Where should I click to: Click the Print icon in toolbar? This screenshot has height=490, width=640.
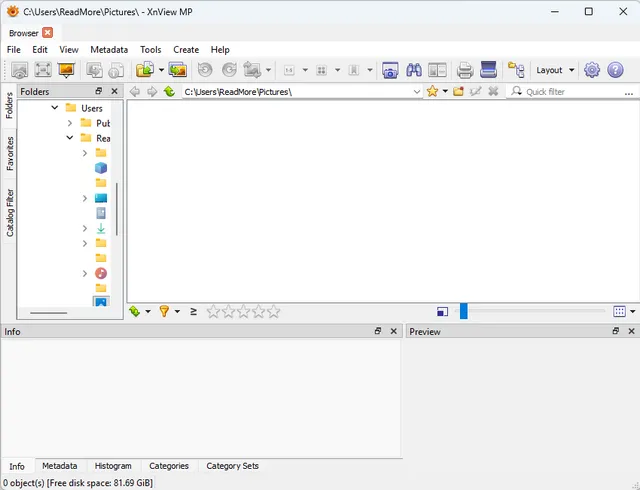pyautogui.click(x=465, y=70)
